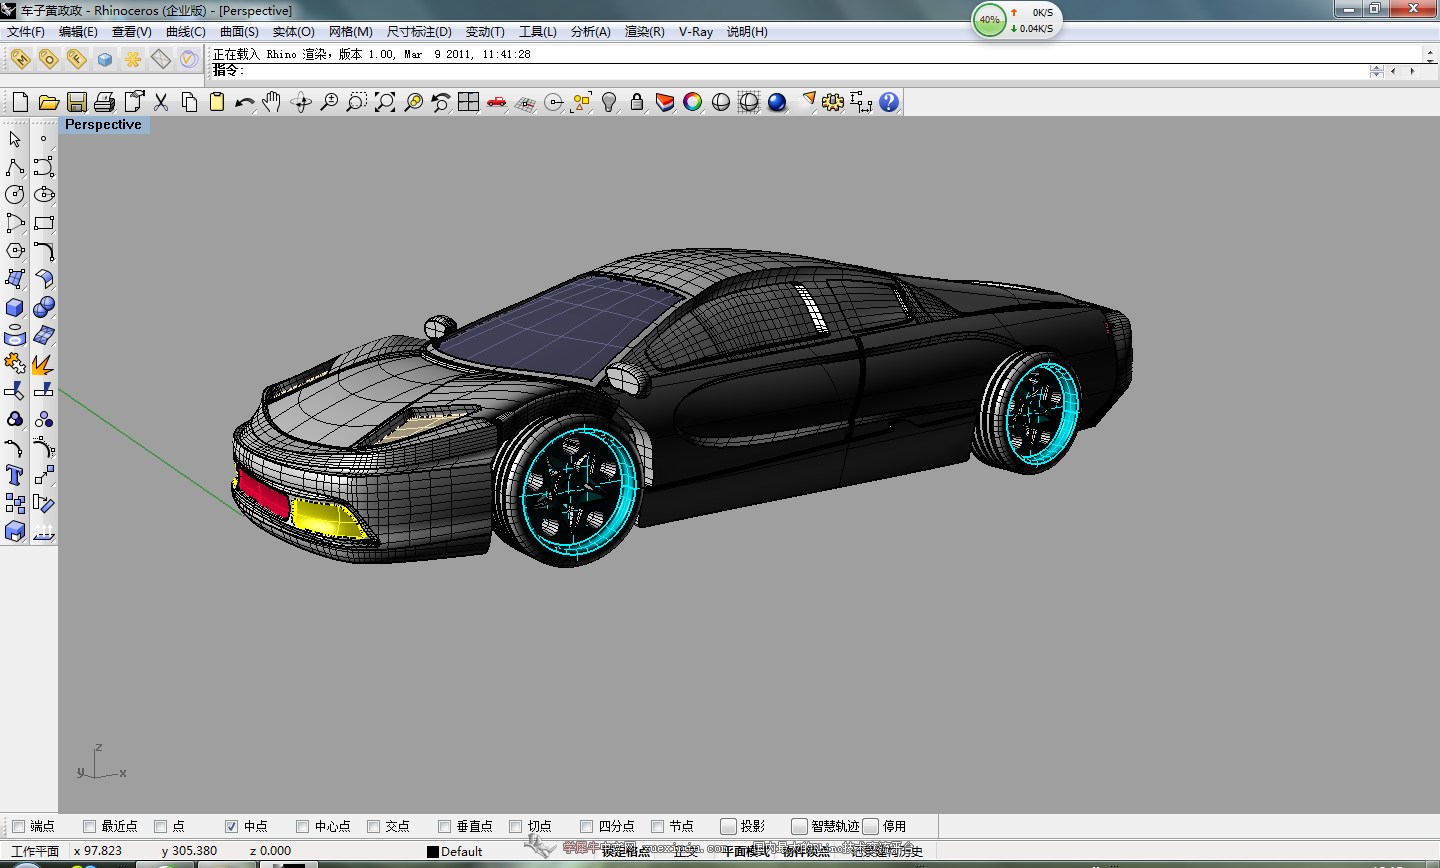Select the Pan hand tool
This screenshot has height=868, width=1440.
(x=272, y=102)
